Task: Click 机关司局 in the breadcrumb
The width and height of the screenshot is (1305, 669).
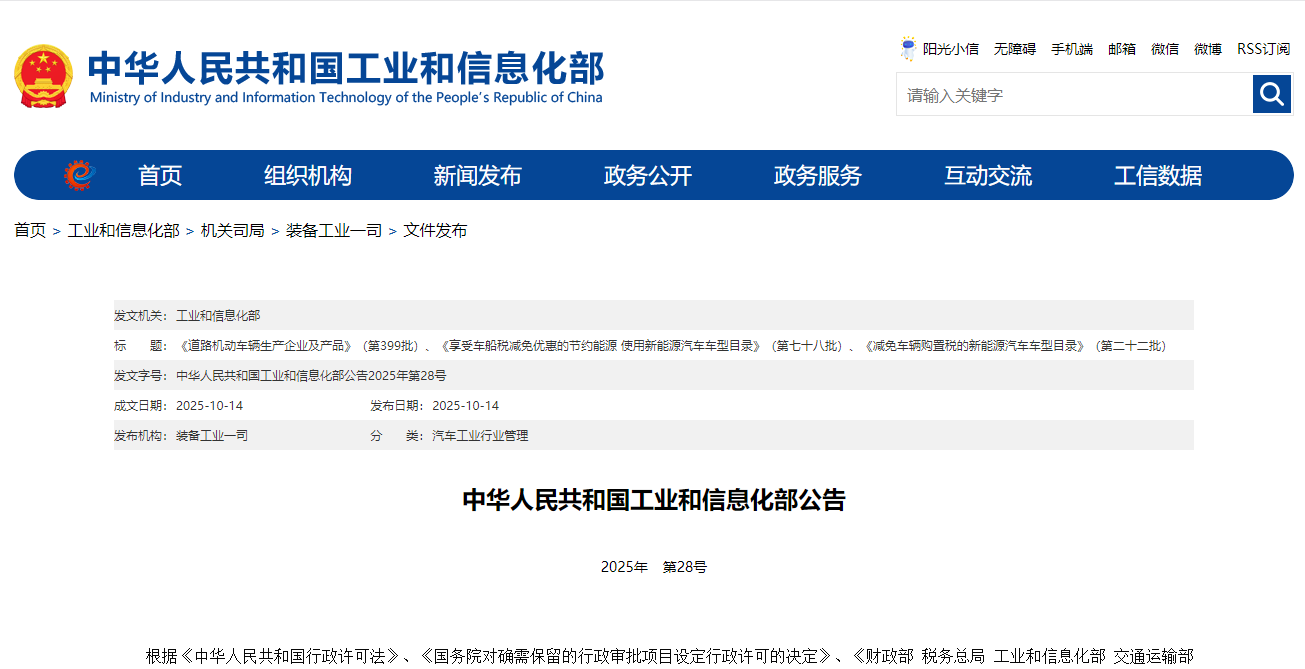Action: pyautogui.click(x=232, y=231)
